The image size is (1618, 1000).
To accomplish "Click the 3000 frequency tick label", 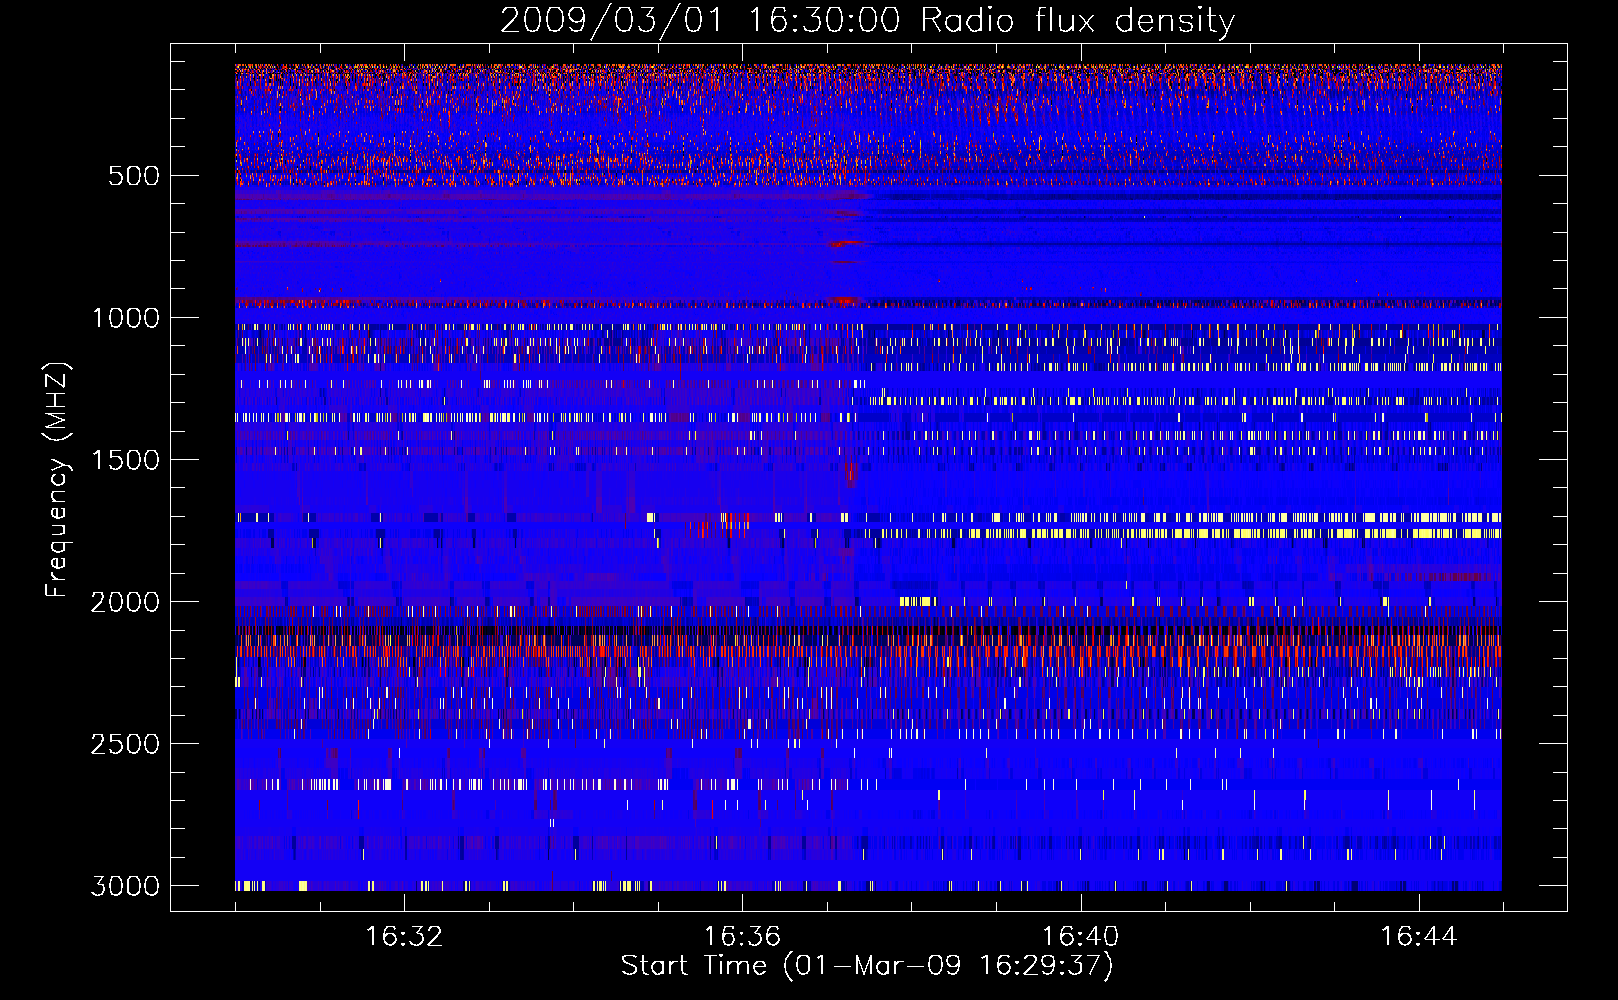I will [125, 886].
